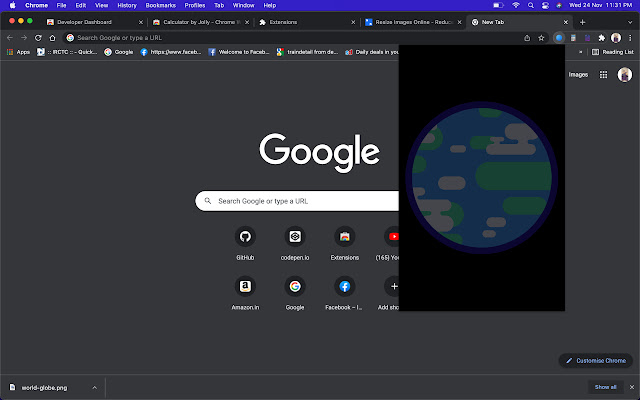Open the IRCTC bookmark

point(67,52)
